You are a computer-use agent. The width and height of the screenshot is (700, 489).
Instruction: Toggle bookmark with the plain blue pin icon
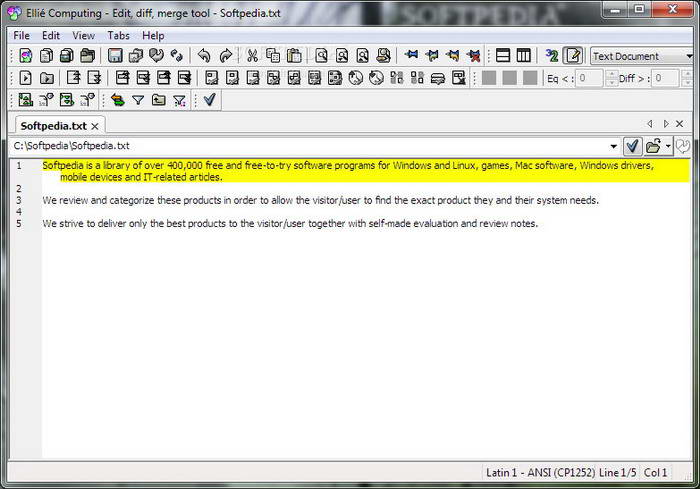pyautogui.click(x=411, y=56)
